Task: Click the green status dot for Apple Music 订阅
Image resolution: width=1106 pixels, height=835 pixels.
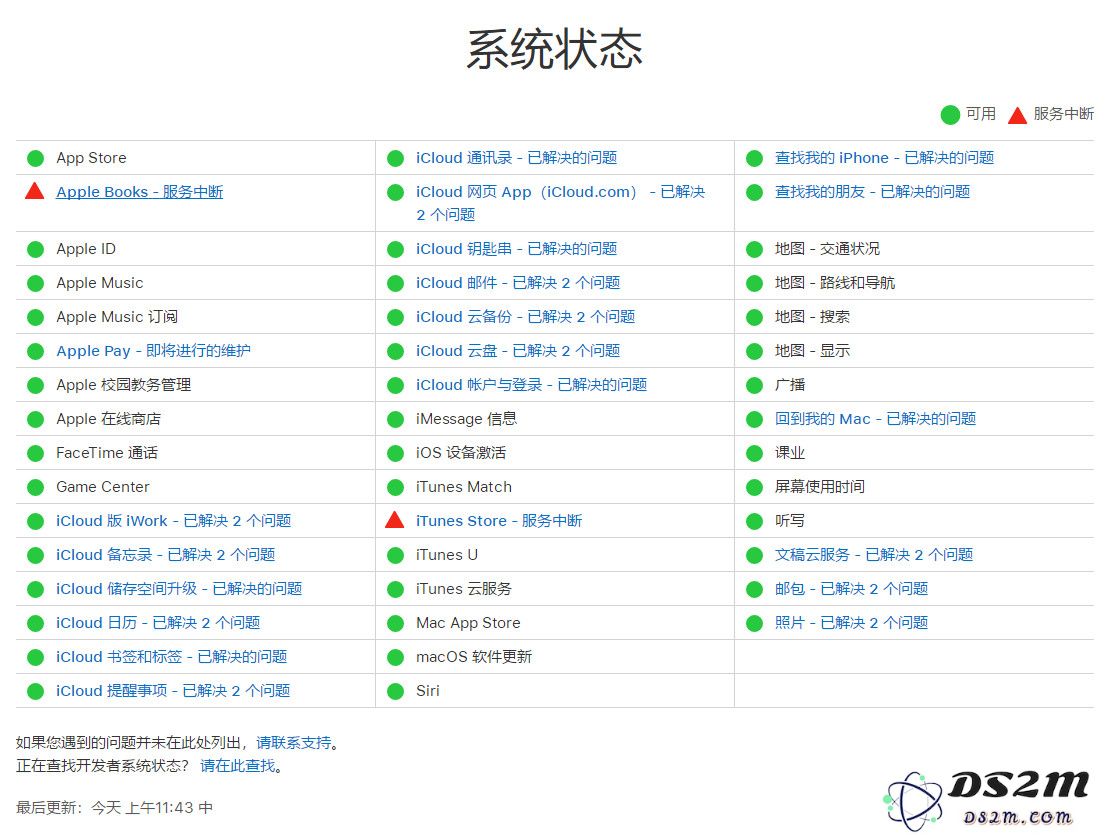Action: (x=35, y=317)
